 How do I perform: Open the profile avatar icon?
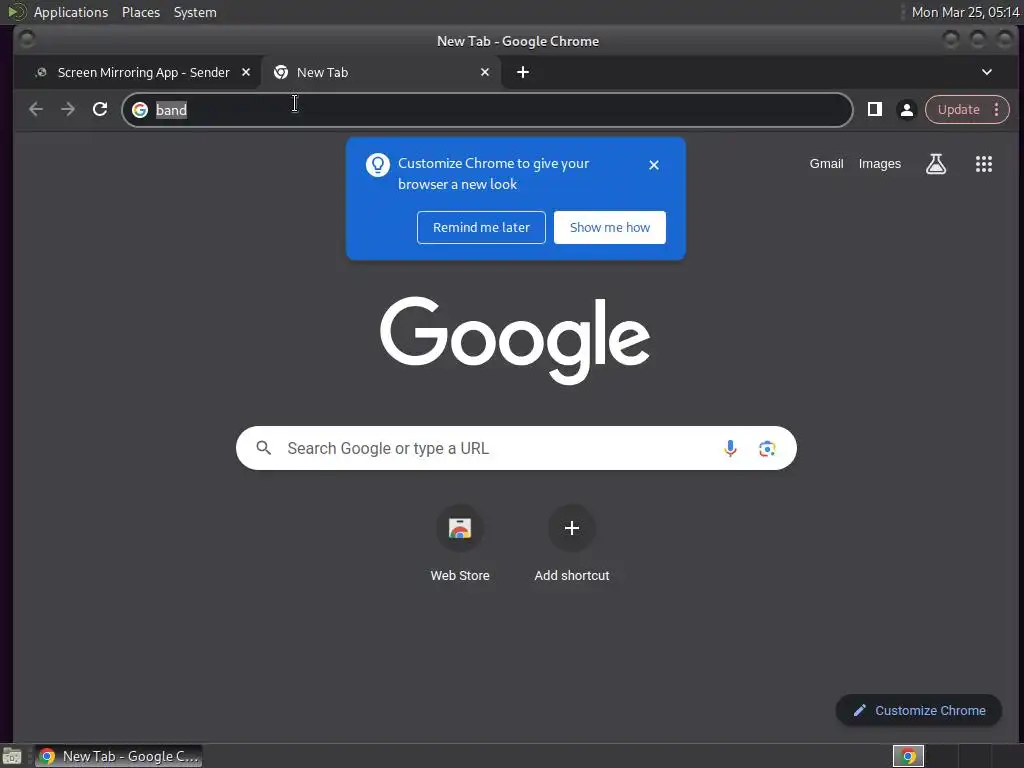906,110
